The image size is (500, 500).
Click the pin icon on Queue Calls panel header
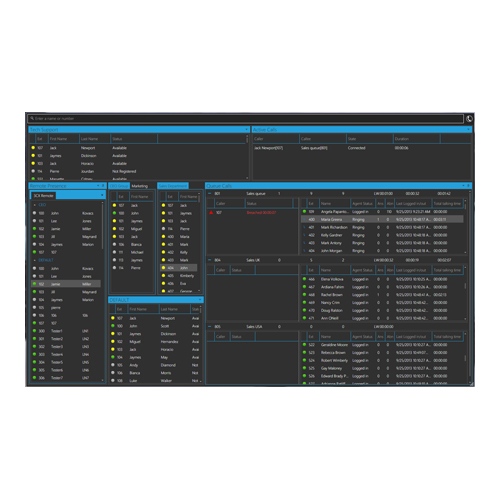pos(468,185)
